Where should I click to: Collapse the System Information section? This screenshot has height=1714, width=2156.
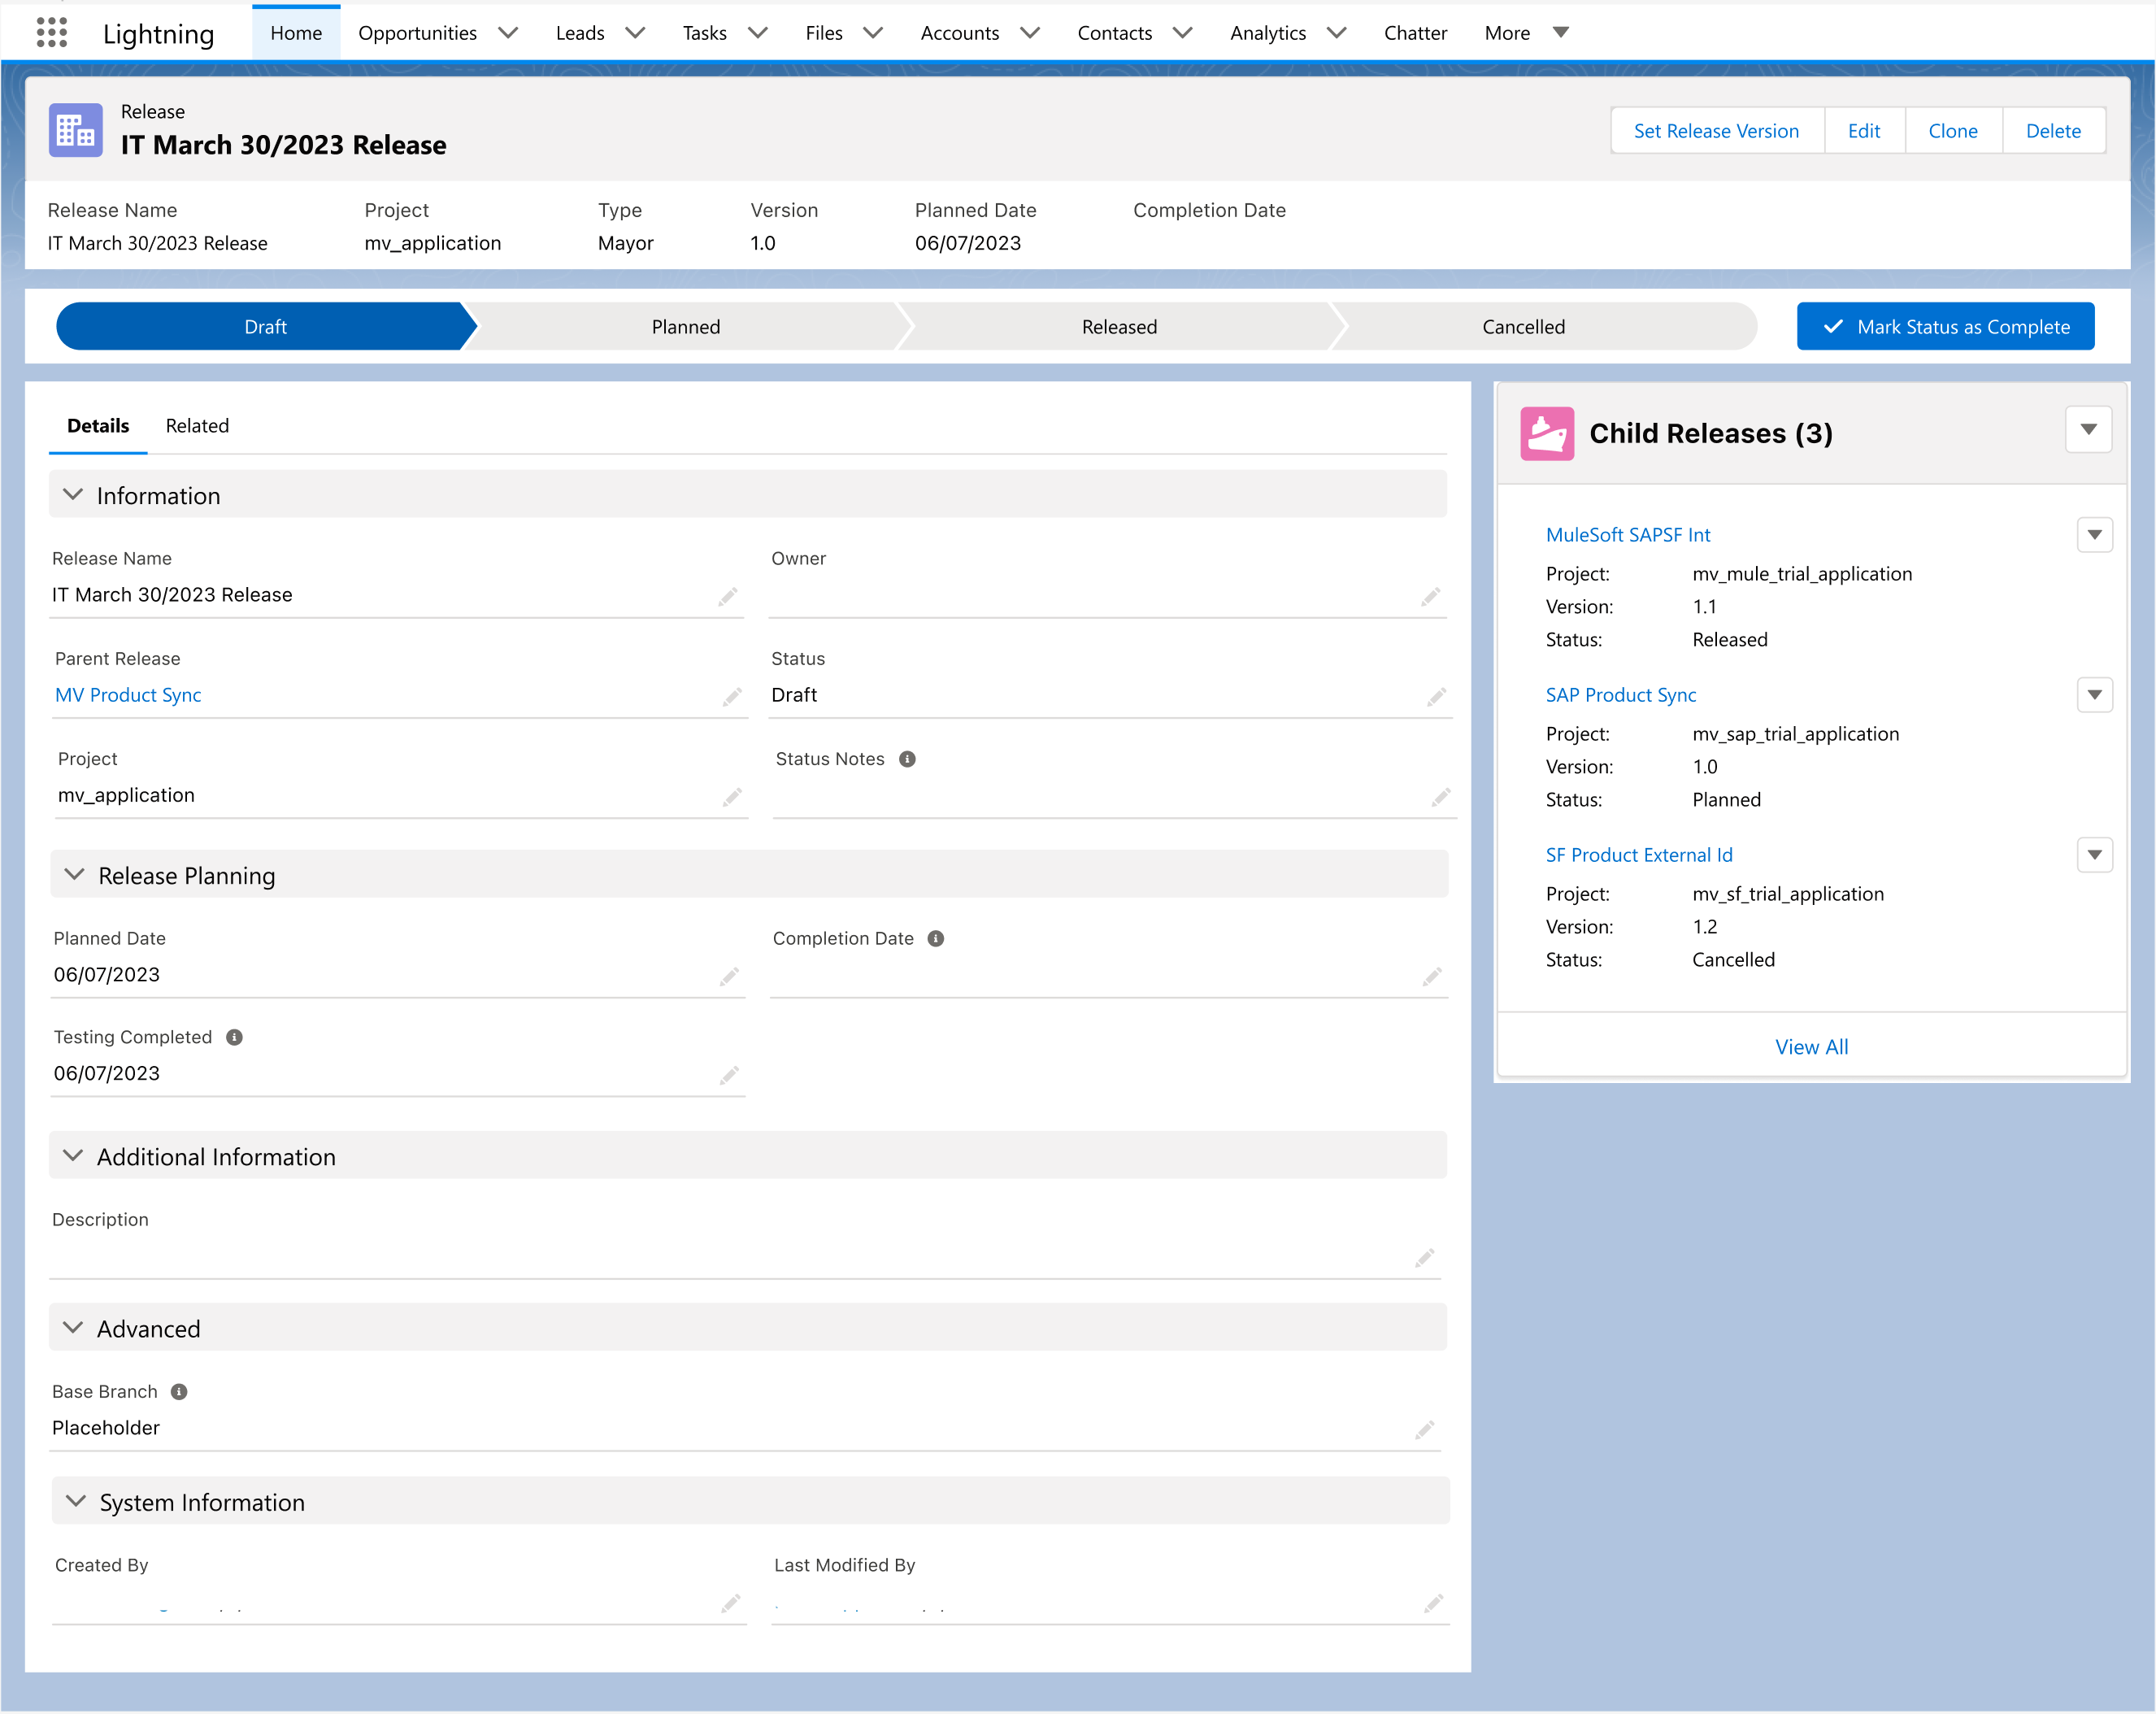click(75, 1502)
